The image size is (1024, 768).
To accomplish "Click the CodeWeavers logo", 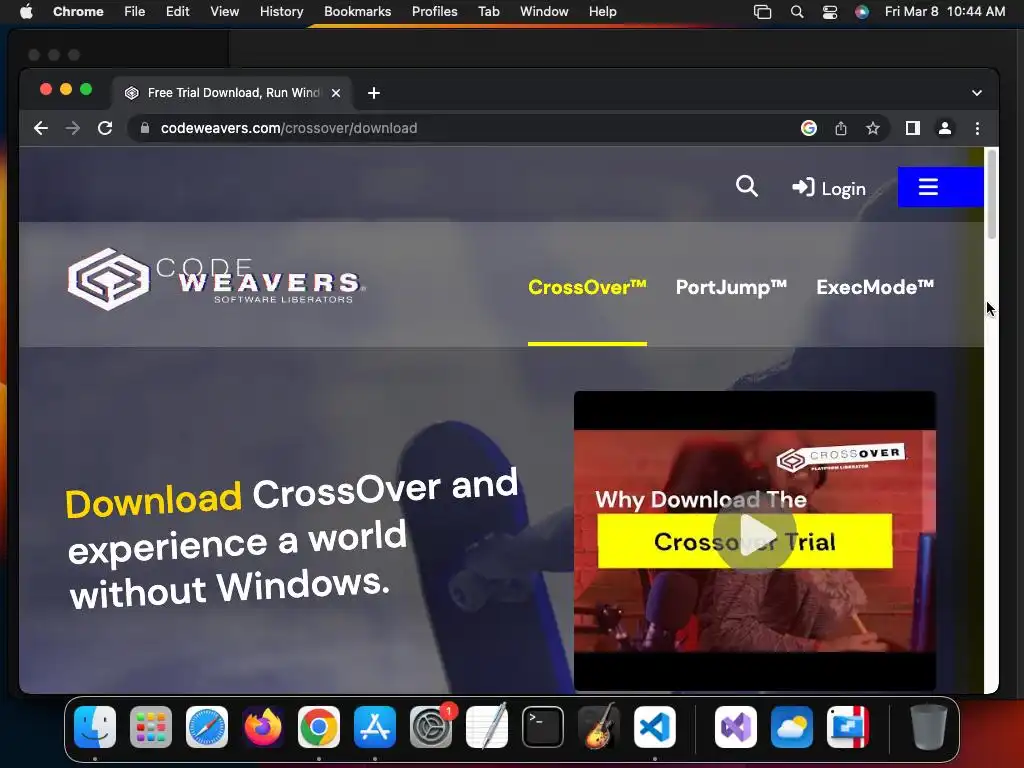I will pyautogui.click(x=217, y=280).
